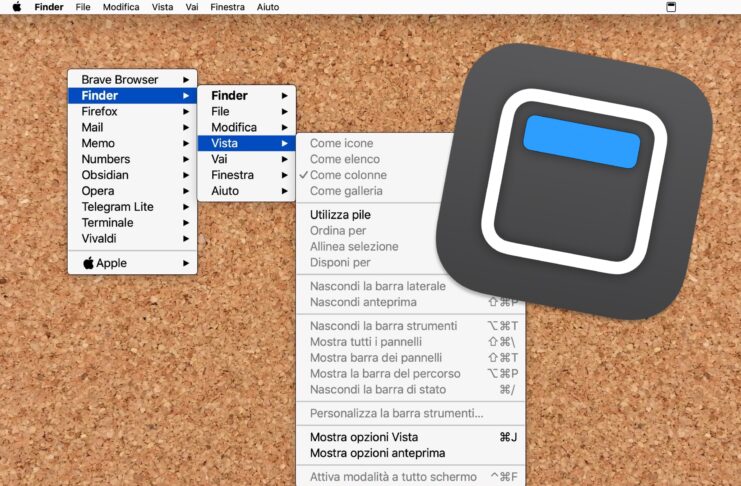
Task: Click Personalizza la barra strumenti…
Action: [x=410, y=414]
